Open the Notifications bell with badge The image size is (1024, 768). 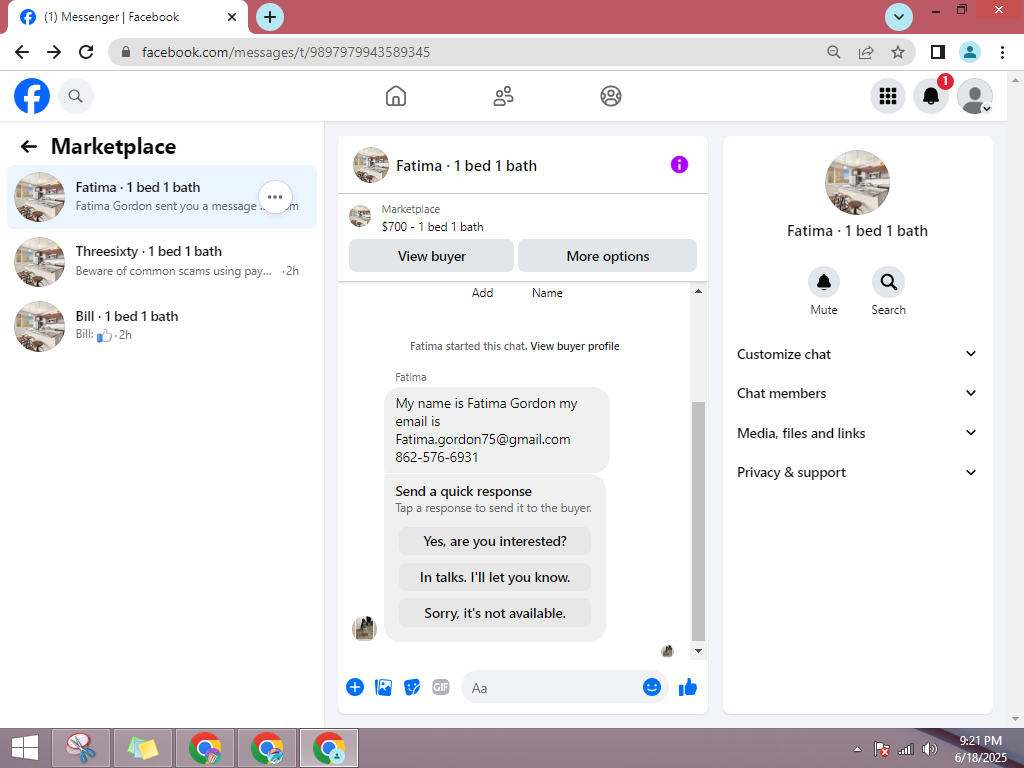tap(931, 96)
